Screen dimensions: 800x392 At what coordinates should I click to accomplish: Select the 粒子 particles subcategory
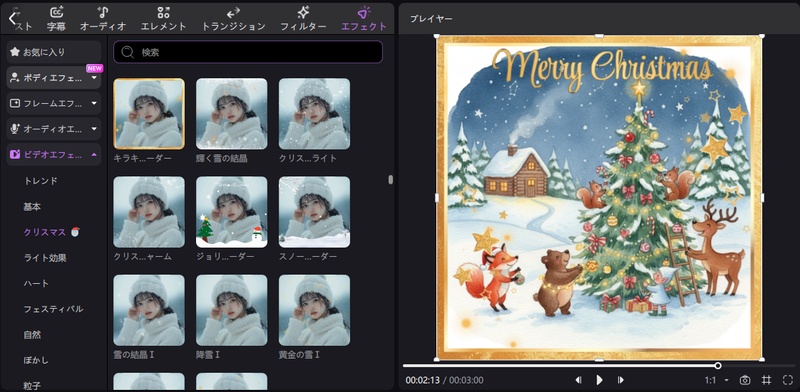(x=32, y=386)
